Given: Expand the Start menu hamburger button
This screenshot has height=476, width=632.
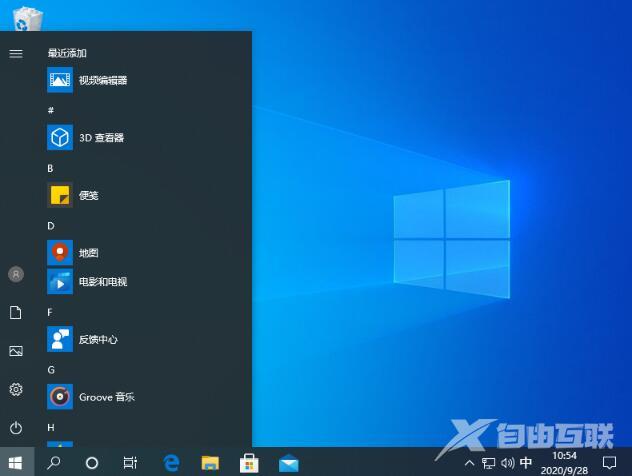Looking at the screenshot, I should click(16, 54).
